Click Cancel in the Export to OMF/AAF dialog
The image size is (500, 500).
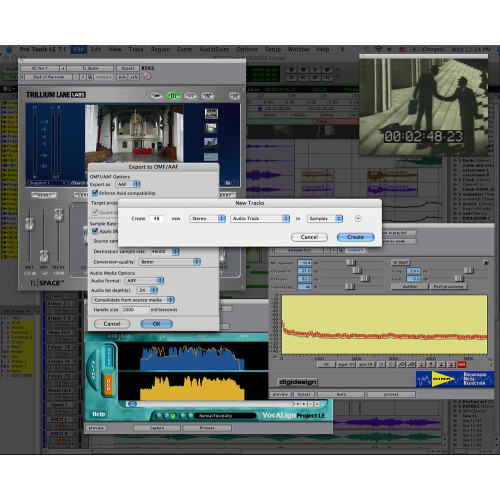click(112, 324)
